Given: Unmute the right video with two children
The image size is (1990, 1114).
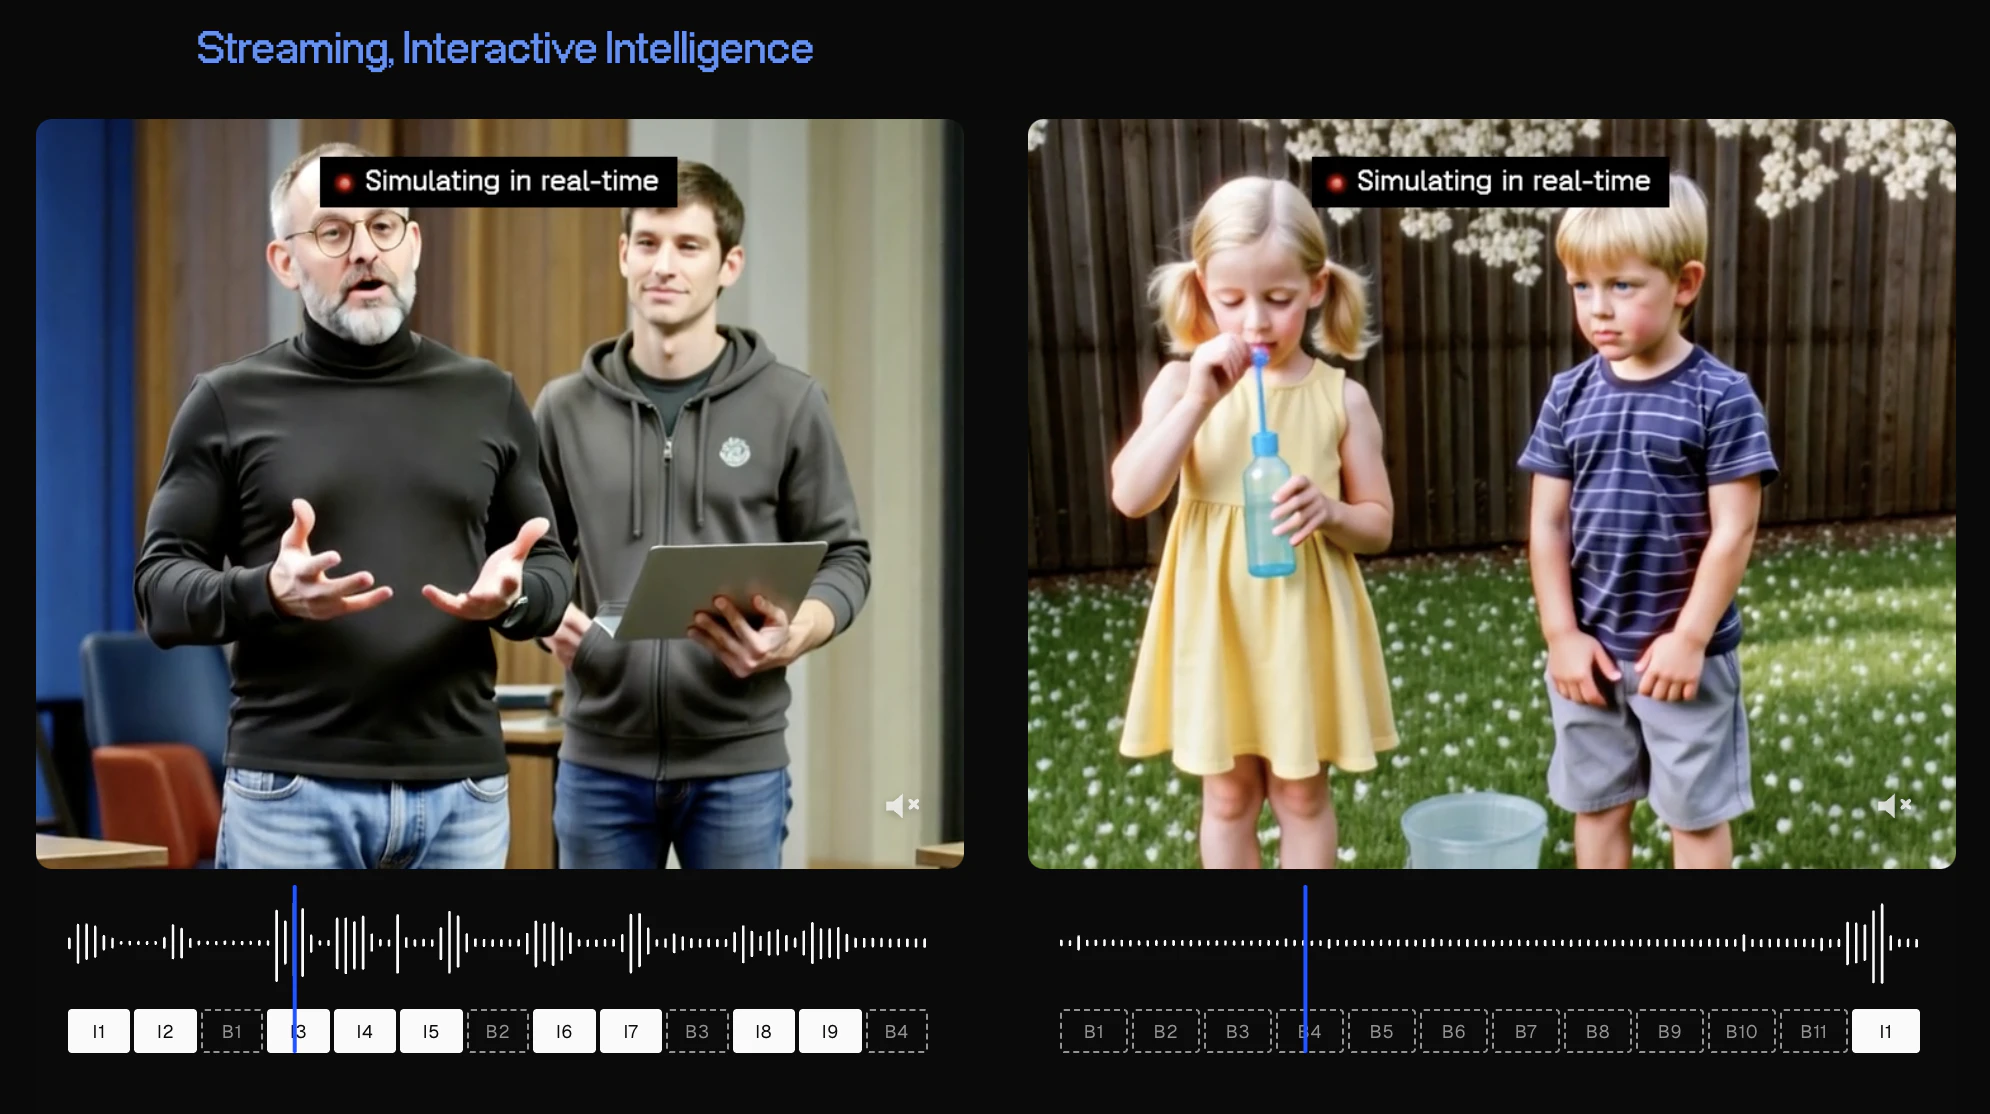Looking at the screenshot, I should [1894, 805].
